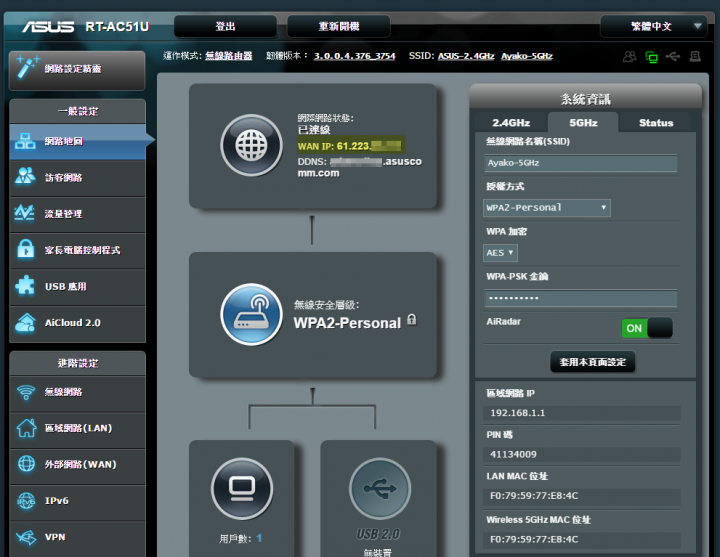This screenshot has width=720, height=557.
Task: Switch to the 2.4GHz tab
Action: 511,123
